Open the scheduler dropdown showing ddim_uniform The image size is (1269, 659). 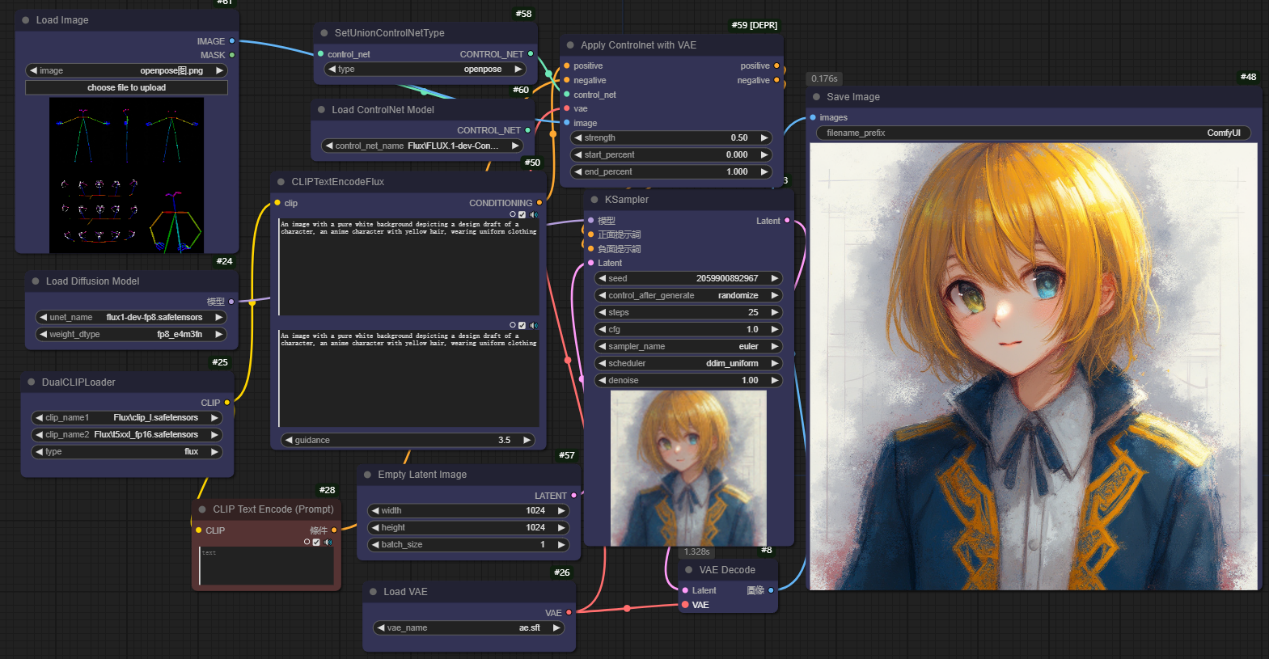(686, 363)
